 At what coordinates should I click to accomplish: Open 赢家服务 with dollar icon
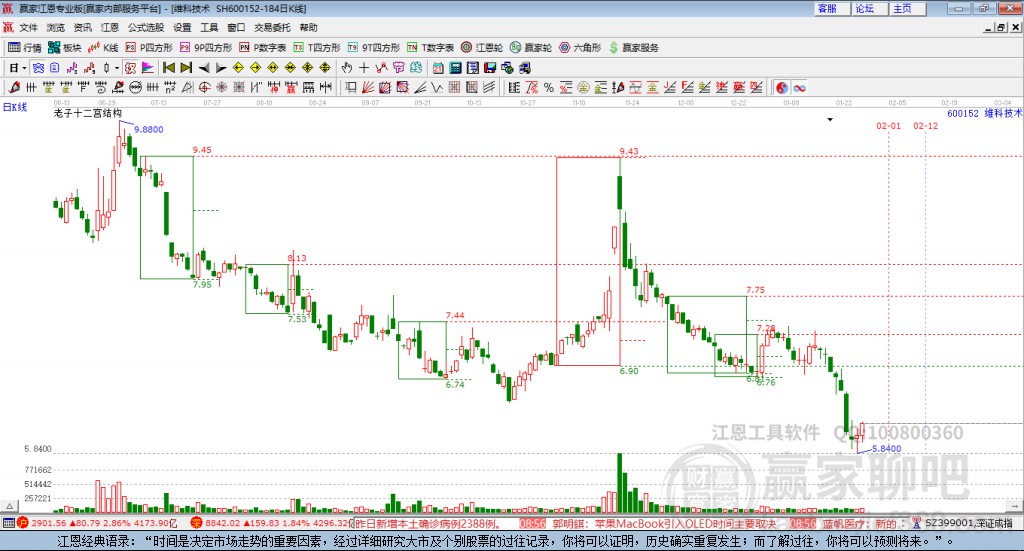633,48
